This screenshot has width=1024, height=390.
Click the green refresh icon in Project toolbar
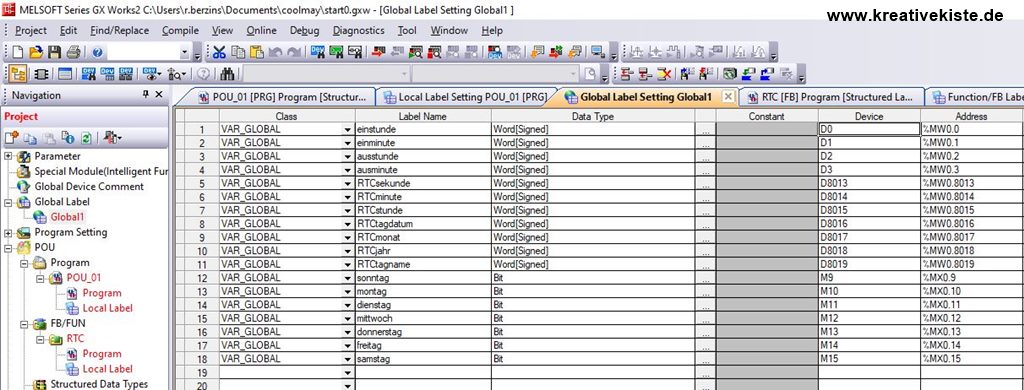tap(86, 138)
